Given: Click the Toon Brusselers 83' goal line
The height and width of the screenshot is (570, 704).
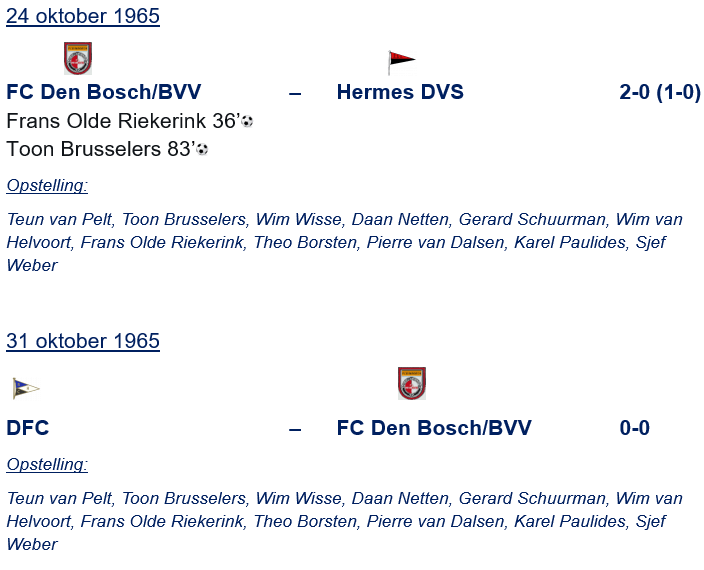Looking at the screenshot, I should 100,149.
